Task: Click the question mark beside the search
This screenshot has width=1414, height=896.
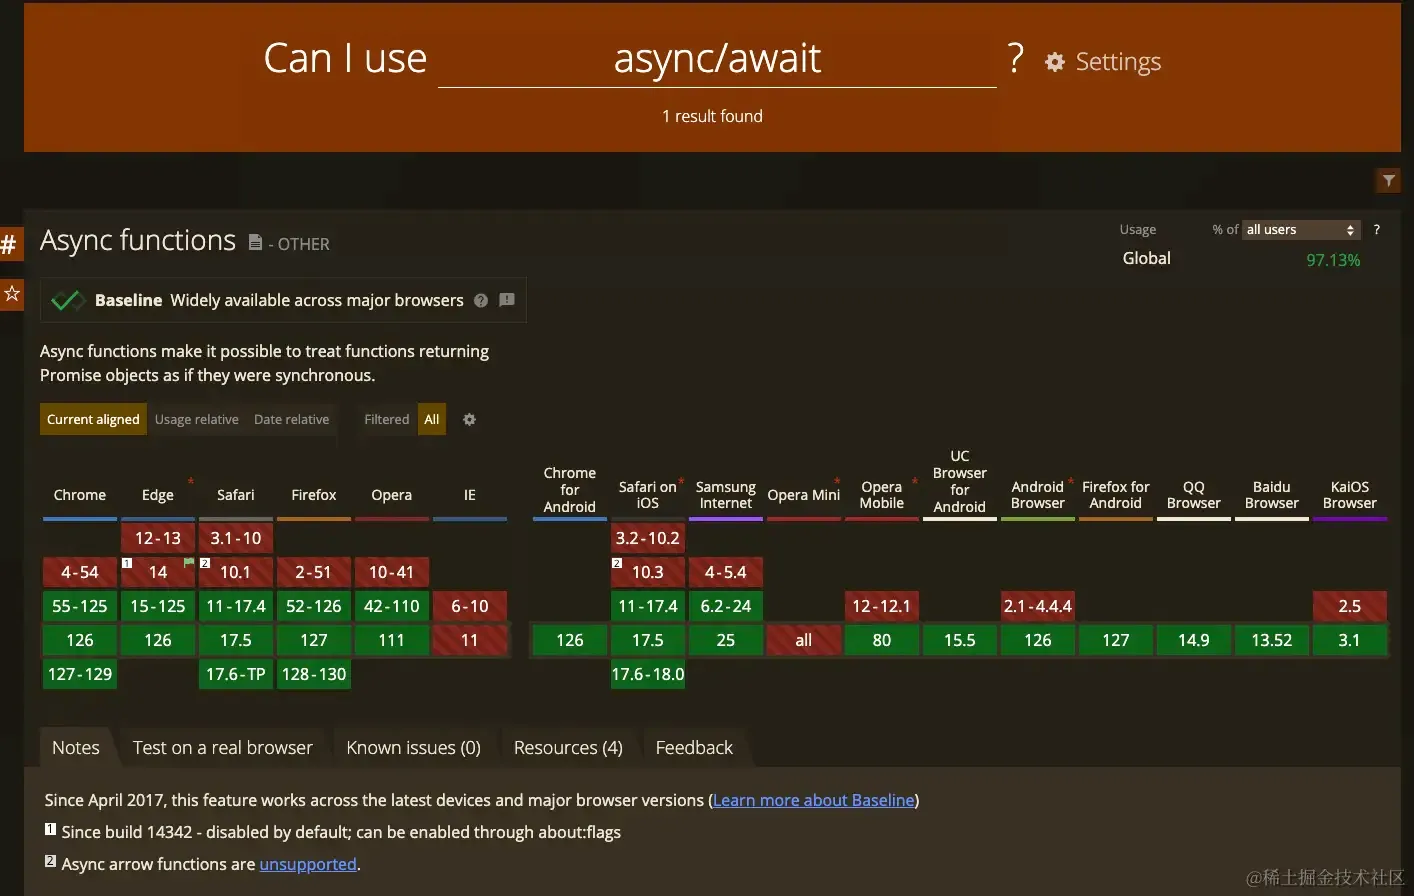Action: click(x=1016, y=59)
